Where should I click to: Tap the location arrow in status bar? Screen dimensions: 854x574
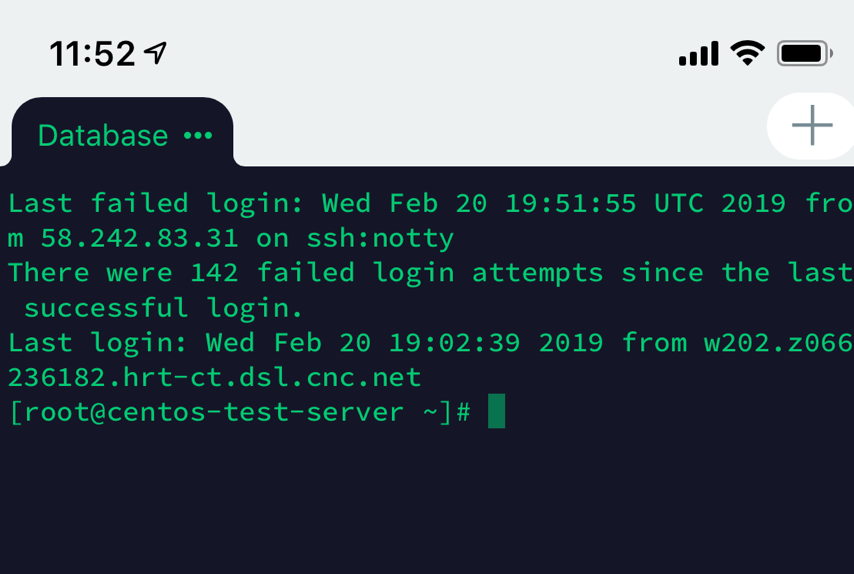click(156, 53)
